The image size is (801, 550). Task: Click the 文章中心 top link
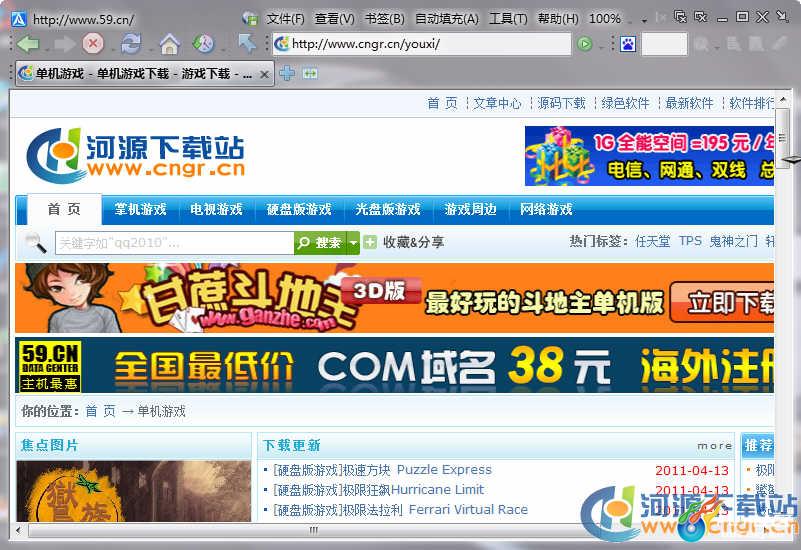tap(497, 104)
